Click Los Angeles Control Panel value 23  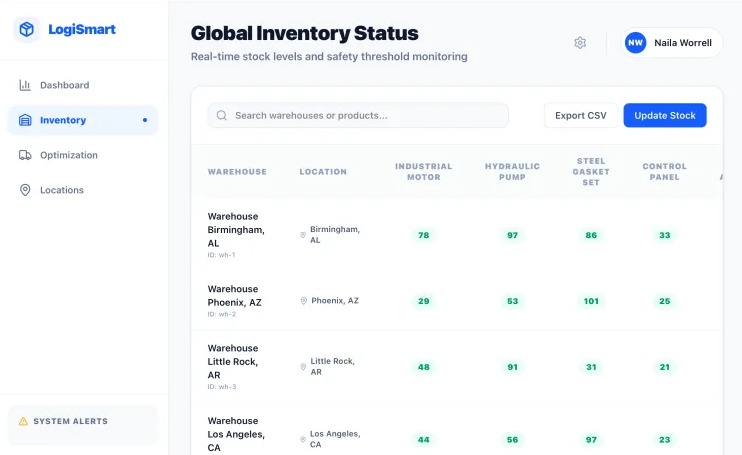(x=664, y=440)
